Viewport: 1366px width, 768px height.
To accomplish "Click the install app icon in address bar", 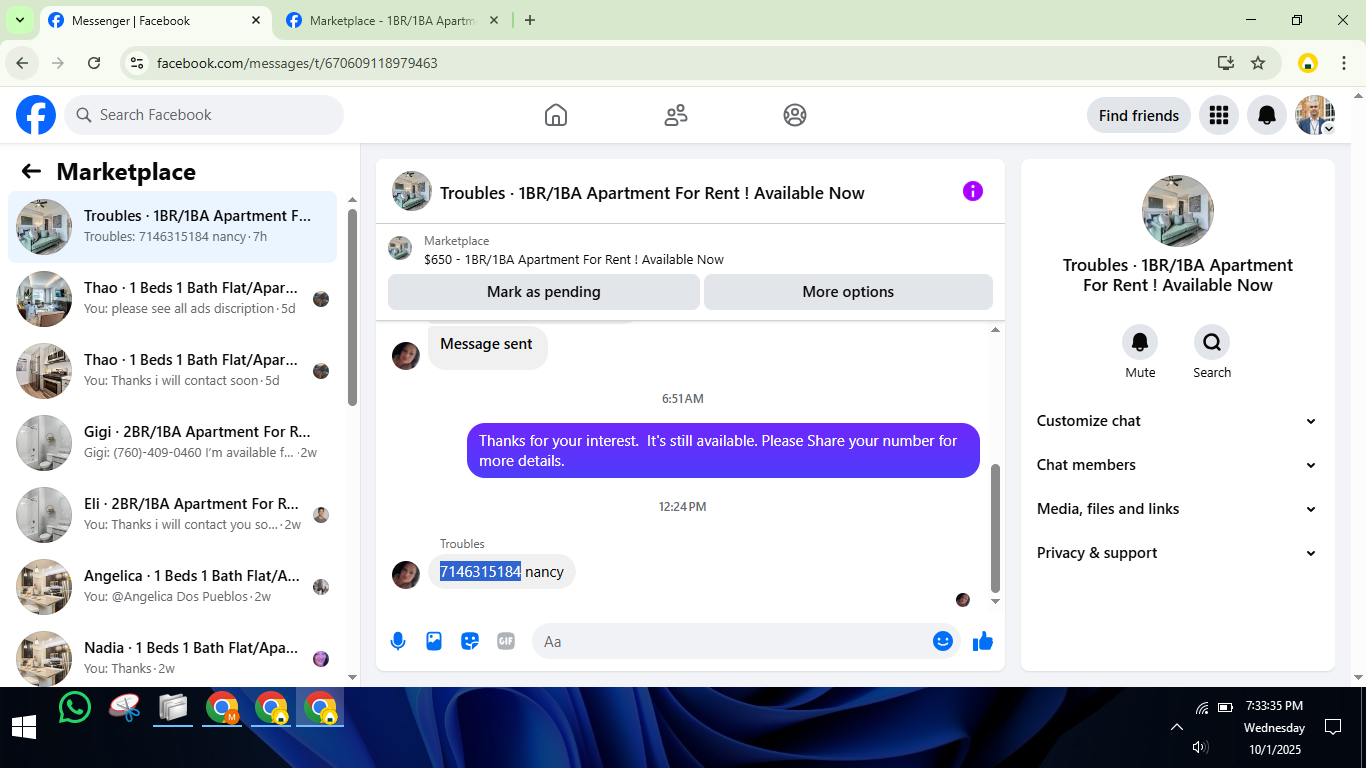I will 1226,63.
